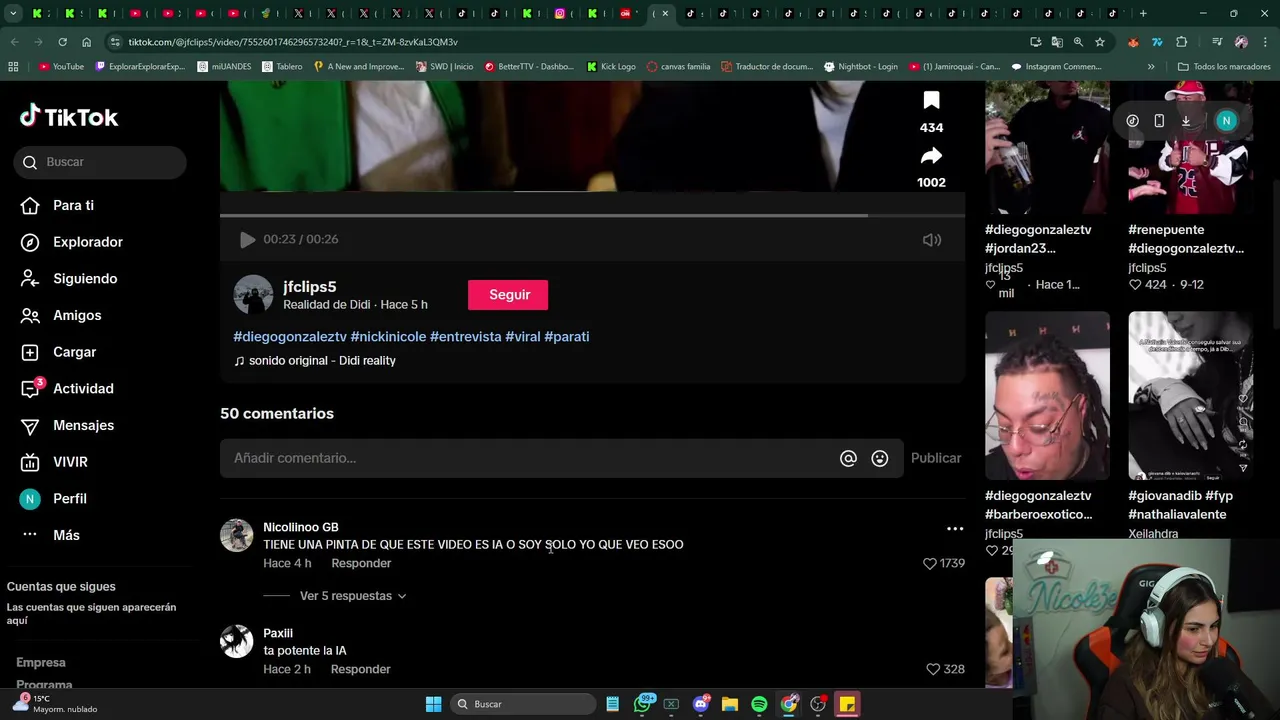This screenshot has width=1280, height=720.
Task: Open WhatsApp from the taskbar
Action: pyautogui.click(x=643, y=704)
